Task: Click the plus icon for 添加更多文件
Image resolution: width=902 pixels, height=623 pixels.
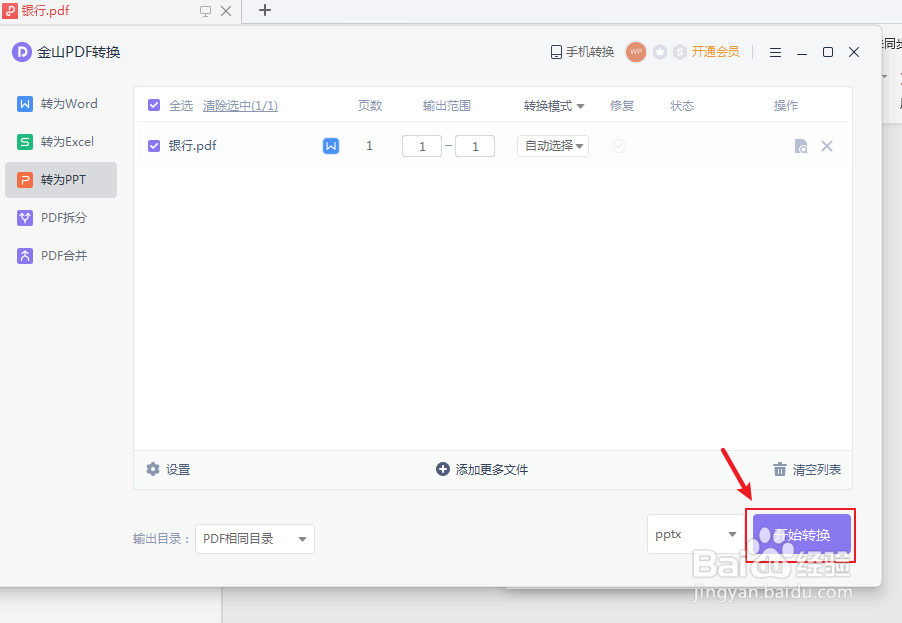Action: (x=442, y=469)
